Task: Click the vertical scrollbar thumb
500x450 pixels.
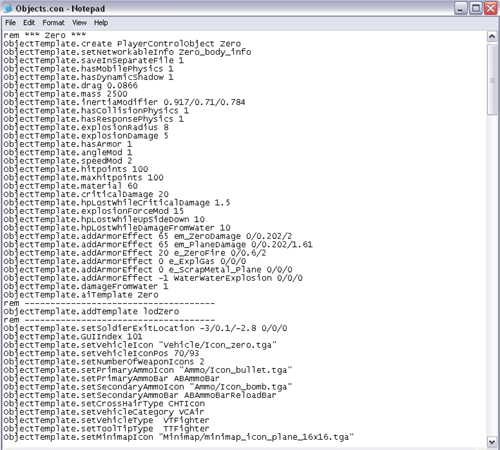Action: tap(492, 80)
